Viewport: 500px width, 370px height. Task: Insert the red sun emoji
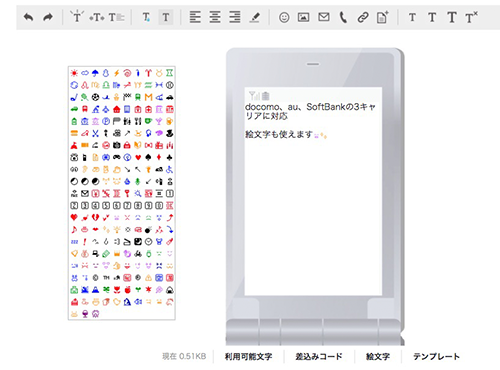coord(74,73)
